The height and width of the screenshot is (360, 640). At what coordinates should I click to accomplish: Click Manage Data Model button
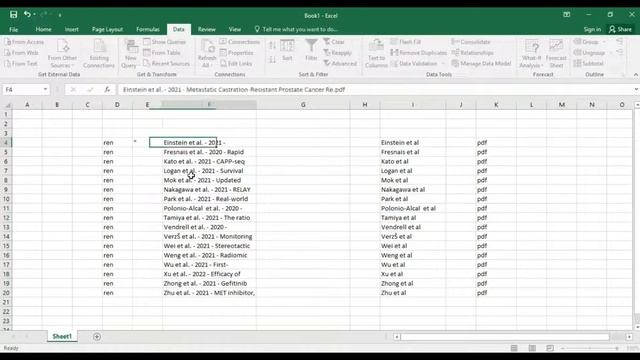[482, 63]
